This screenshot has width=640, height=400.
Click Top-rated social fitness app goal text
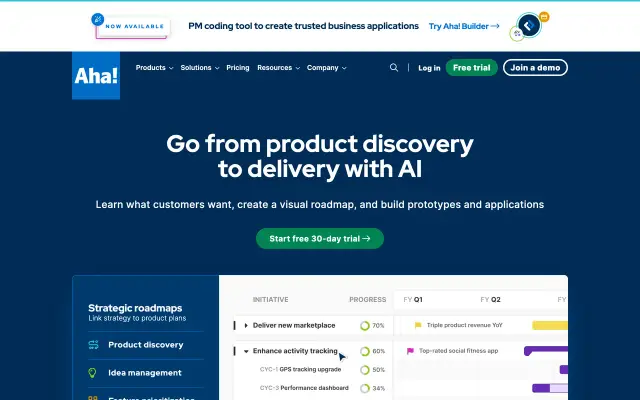click(x=458, y=351)
